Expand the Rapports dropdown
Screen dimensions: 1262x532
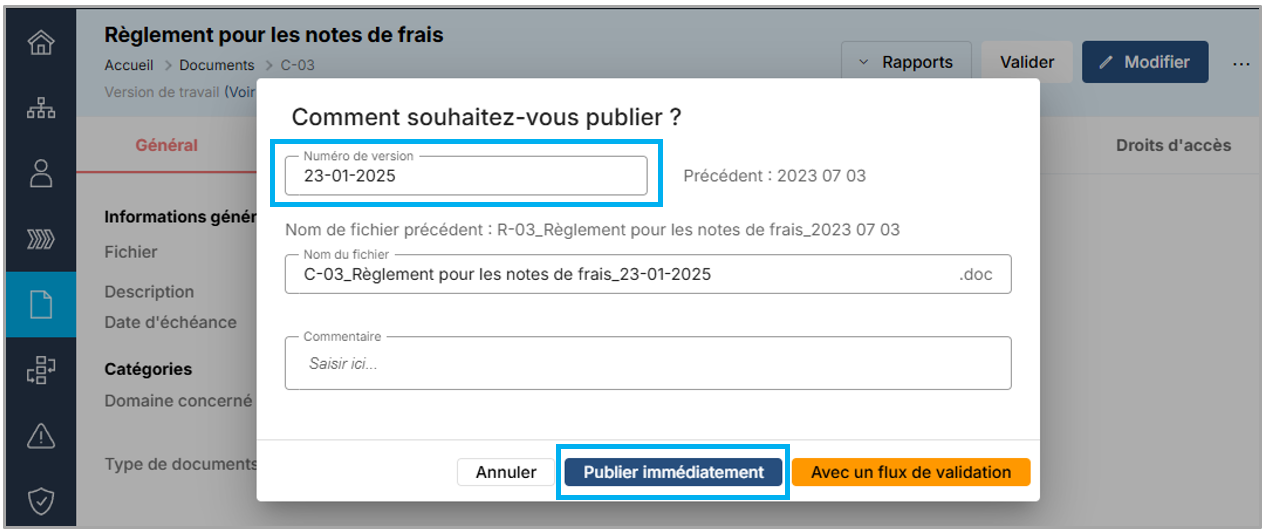(x=906, y=62)
